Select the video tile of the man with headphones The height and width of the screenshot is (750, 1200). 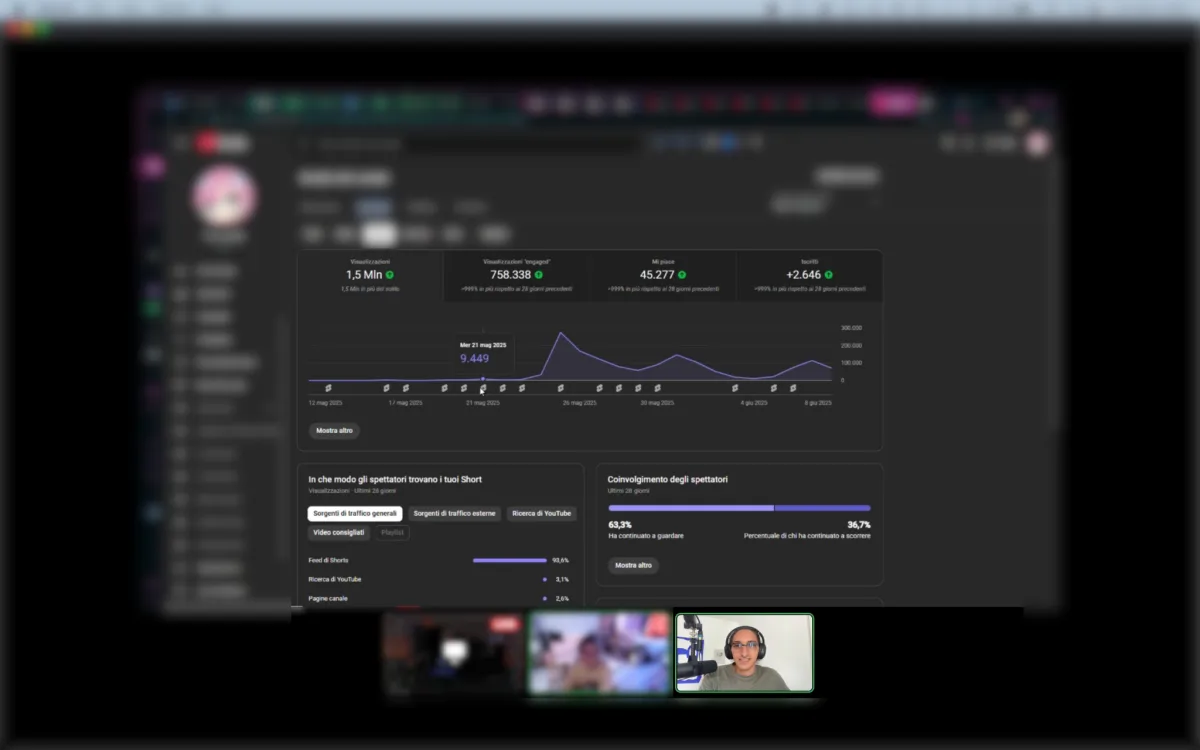(x=745, y=652)
